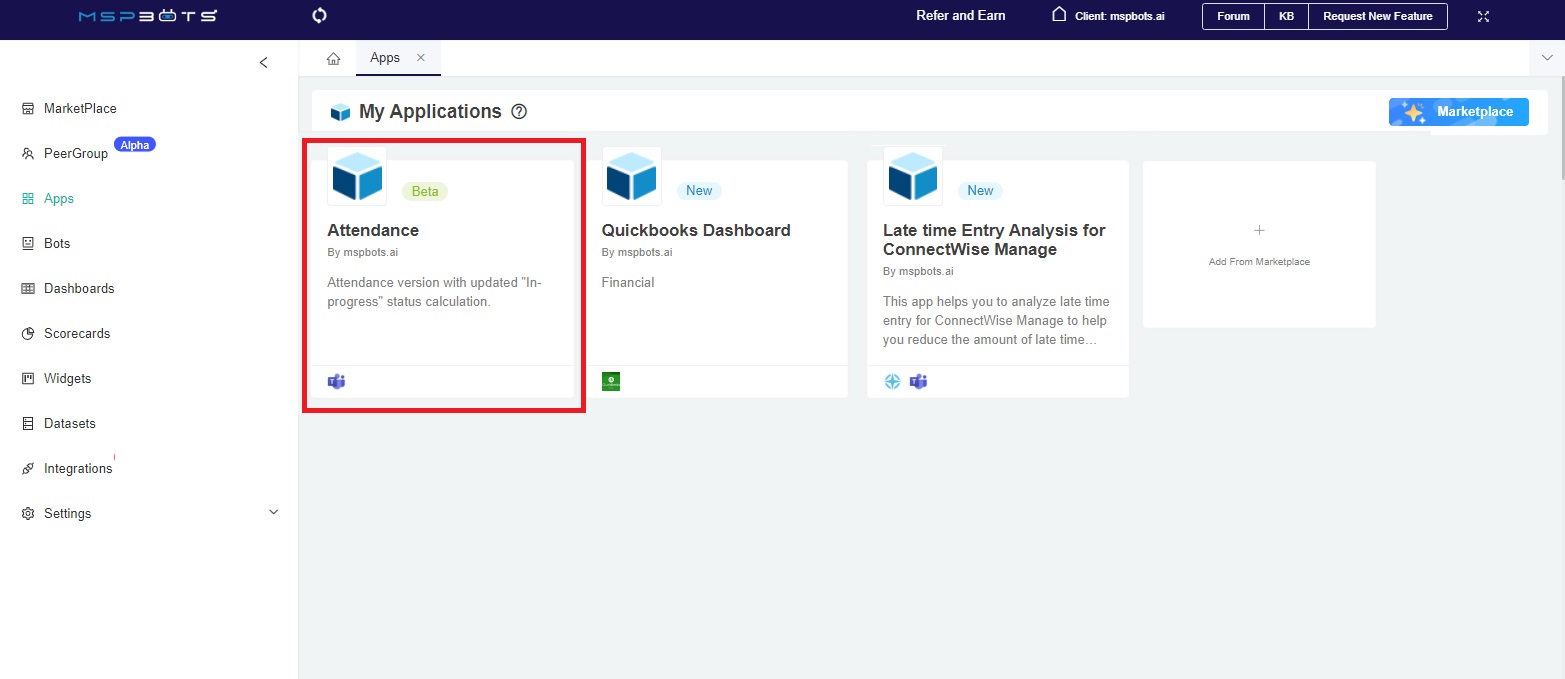This screenshot has height=679, width=1565.
Task: Click the fullscreen toggle icon
Action: (1483, 16)
